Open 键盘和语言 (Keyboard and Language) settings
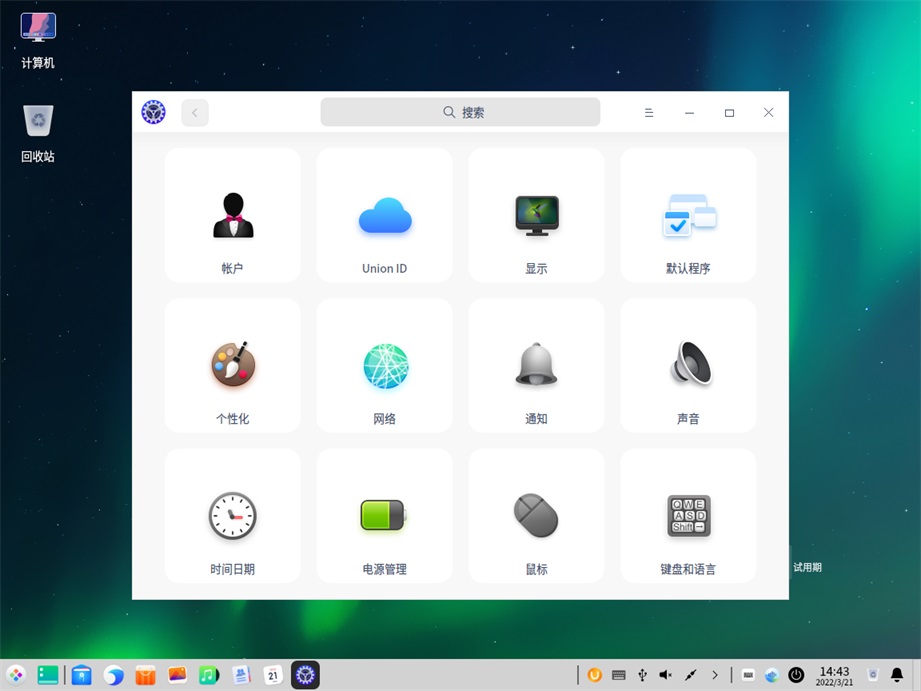The image size is (921, 691). pyautogui.click(x=689, y=516)
